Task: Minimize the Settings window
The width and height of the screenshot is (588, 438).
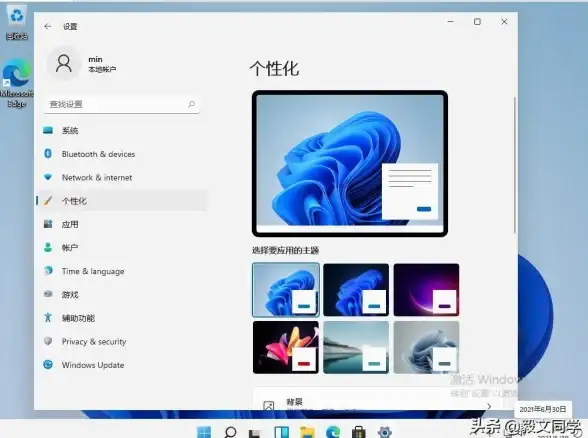Action: click(x=450, y=22)
